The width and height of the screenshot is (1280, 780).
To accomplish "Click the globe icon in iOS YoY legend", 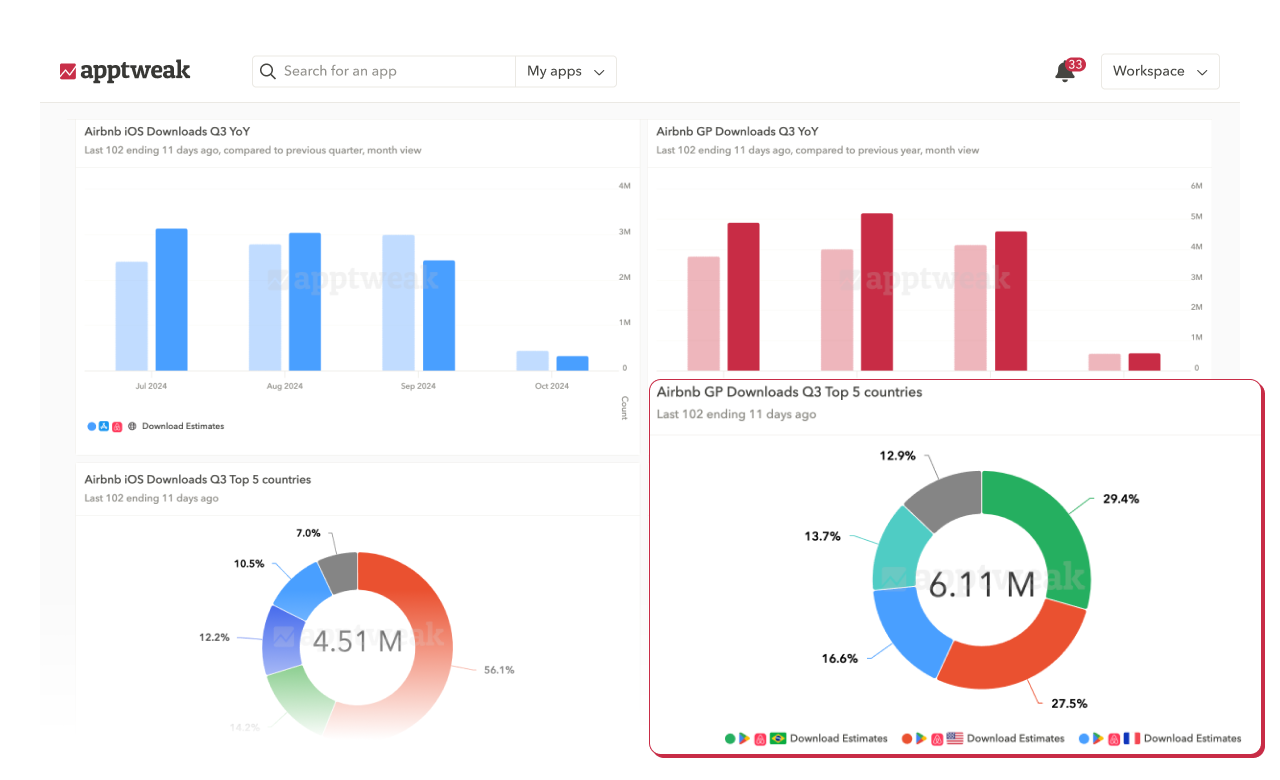I will 132,426.
